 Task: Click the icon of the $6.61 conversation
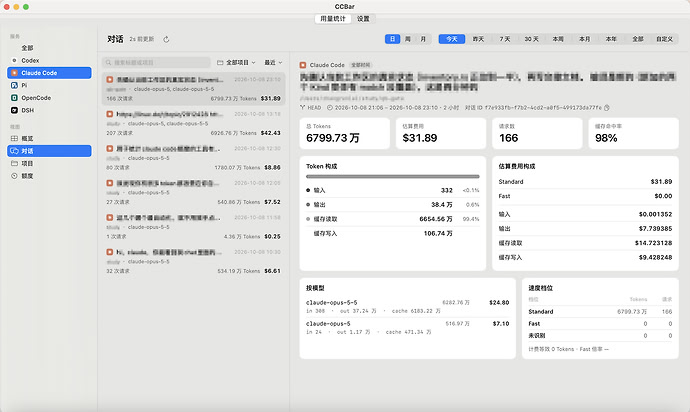[x=110, y=252]
